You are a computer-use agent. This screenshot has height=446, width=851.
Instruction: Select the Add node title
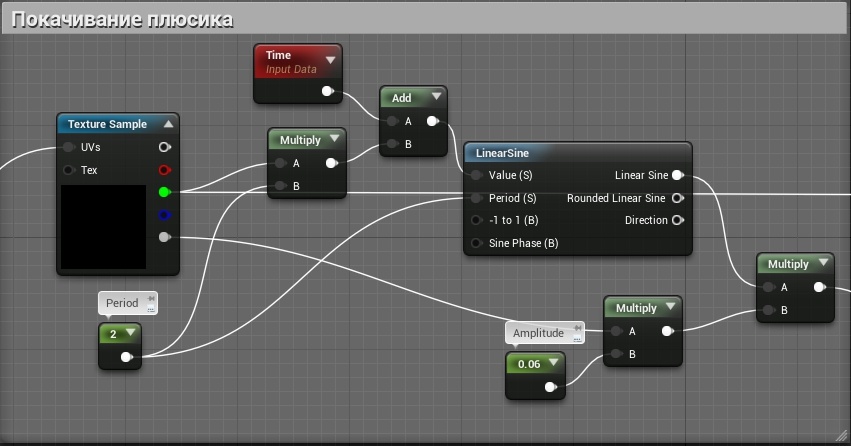coord(402,98)
